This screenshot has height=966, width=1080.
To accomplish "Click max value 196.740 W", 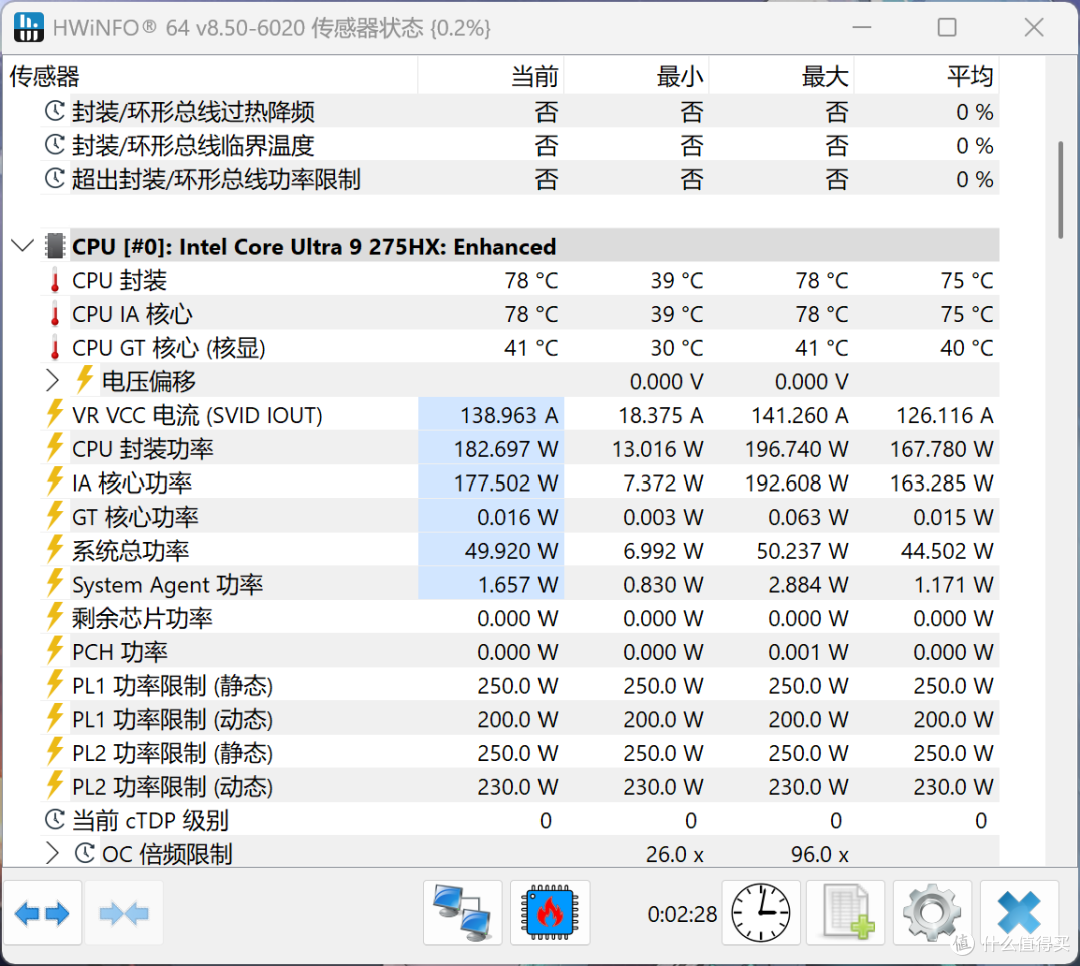I will (796, 449).
